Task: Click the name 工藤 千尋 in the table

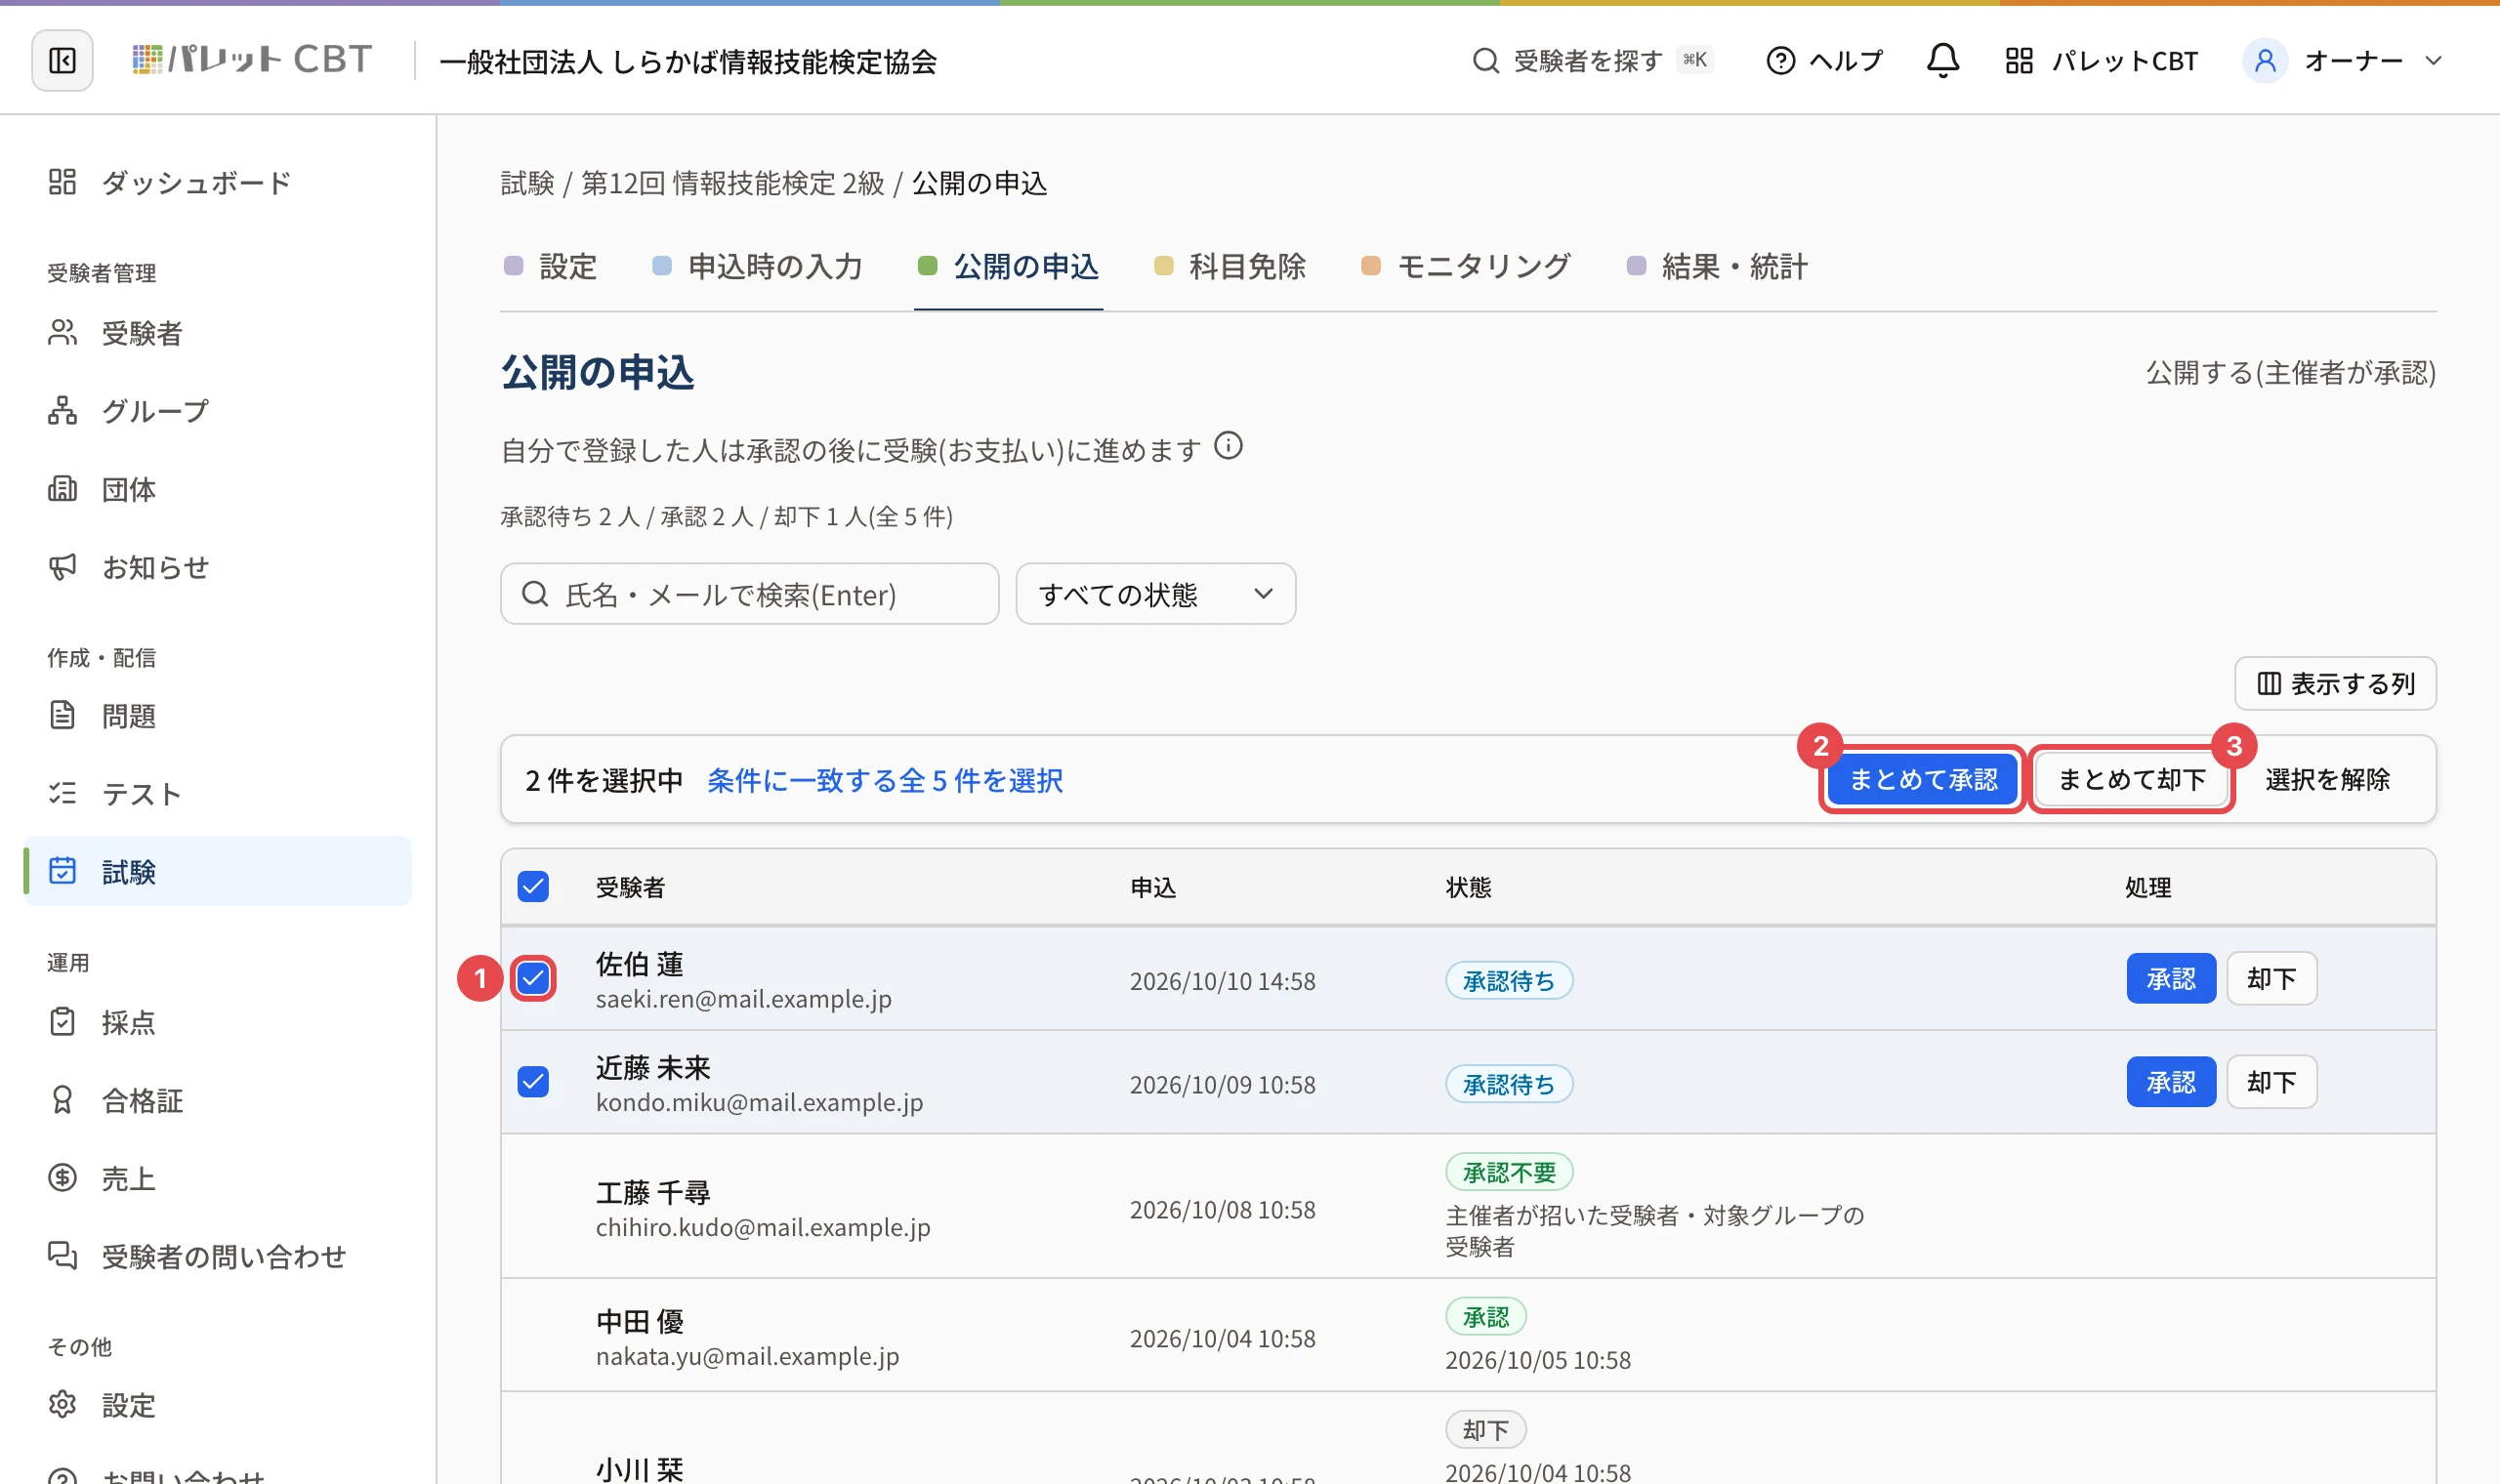Action: point(653,1192)
